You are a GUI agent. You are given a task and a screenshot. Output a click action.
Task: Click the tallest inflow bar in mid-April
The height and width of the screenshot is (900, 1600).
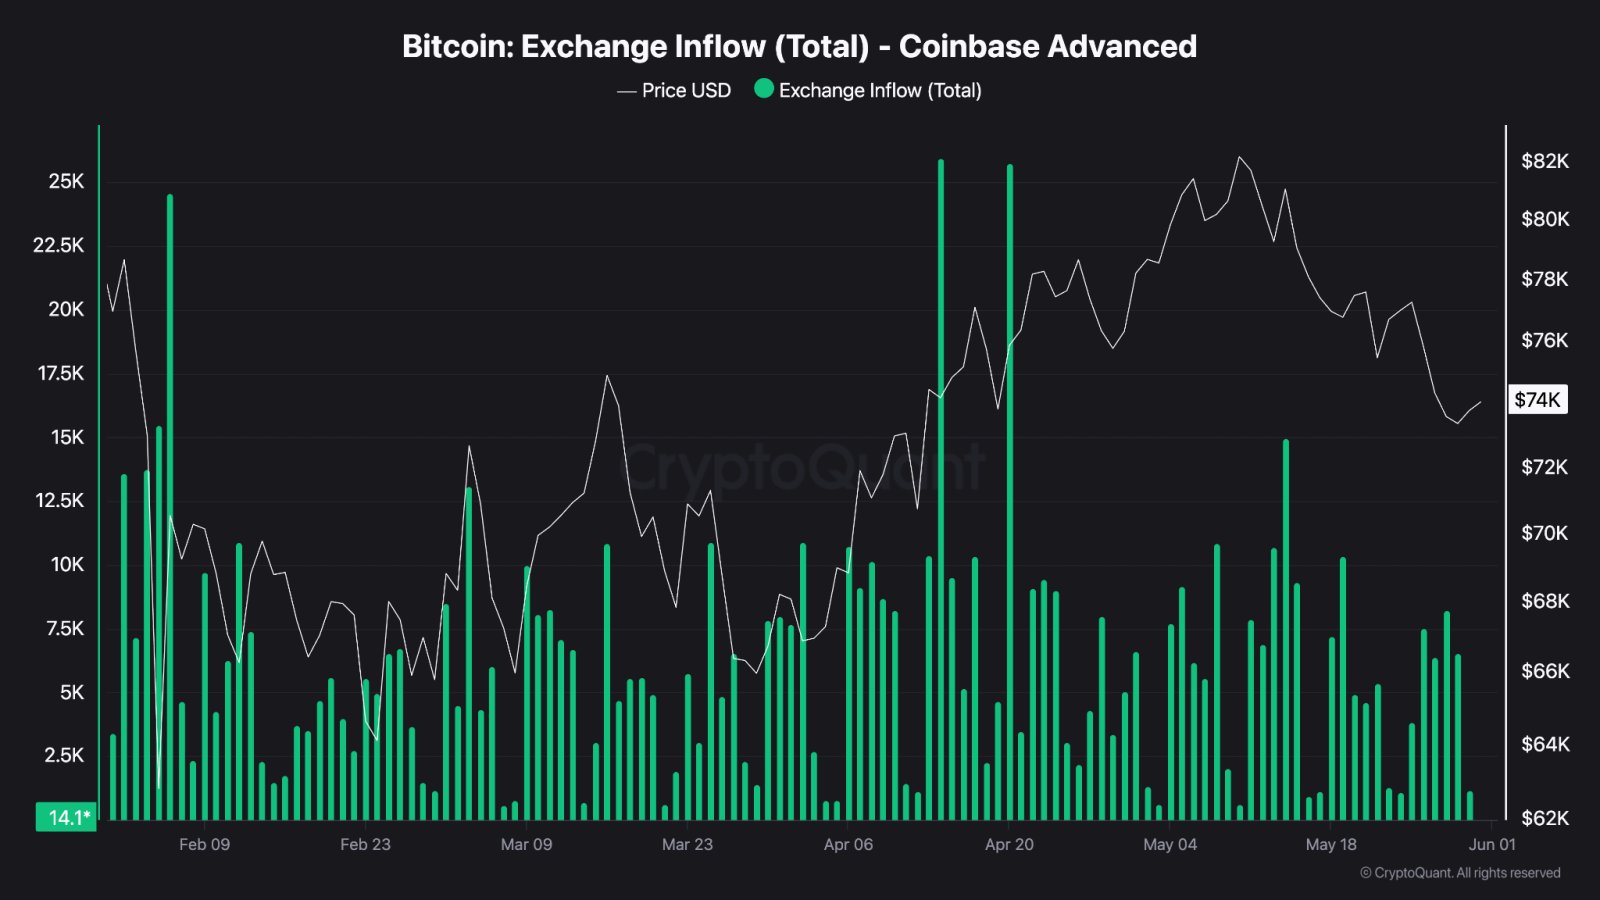click(x=941, y=489)
